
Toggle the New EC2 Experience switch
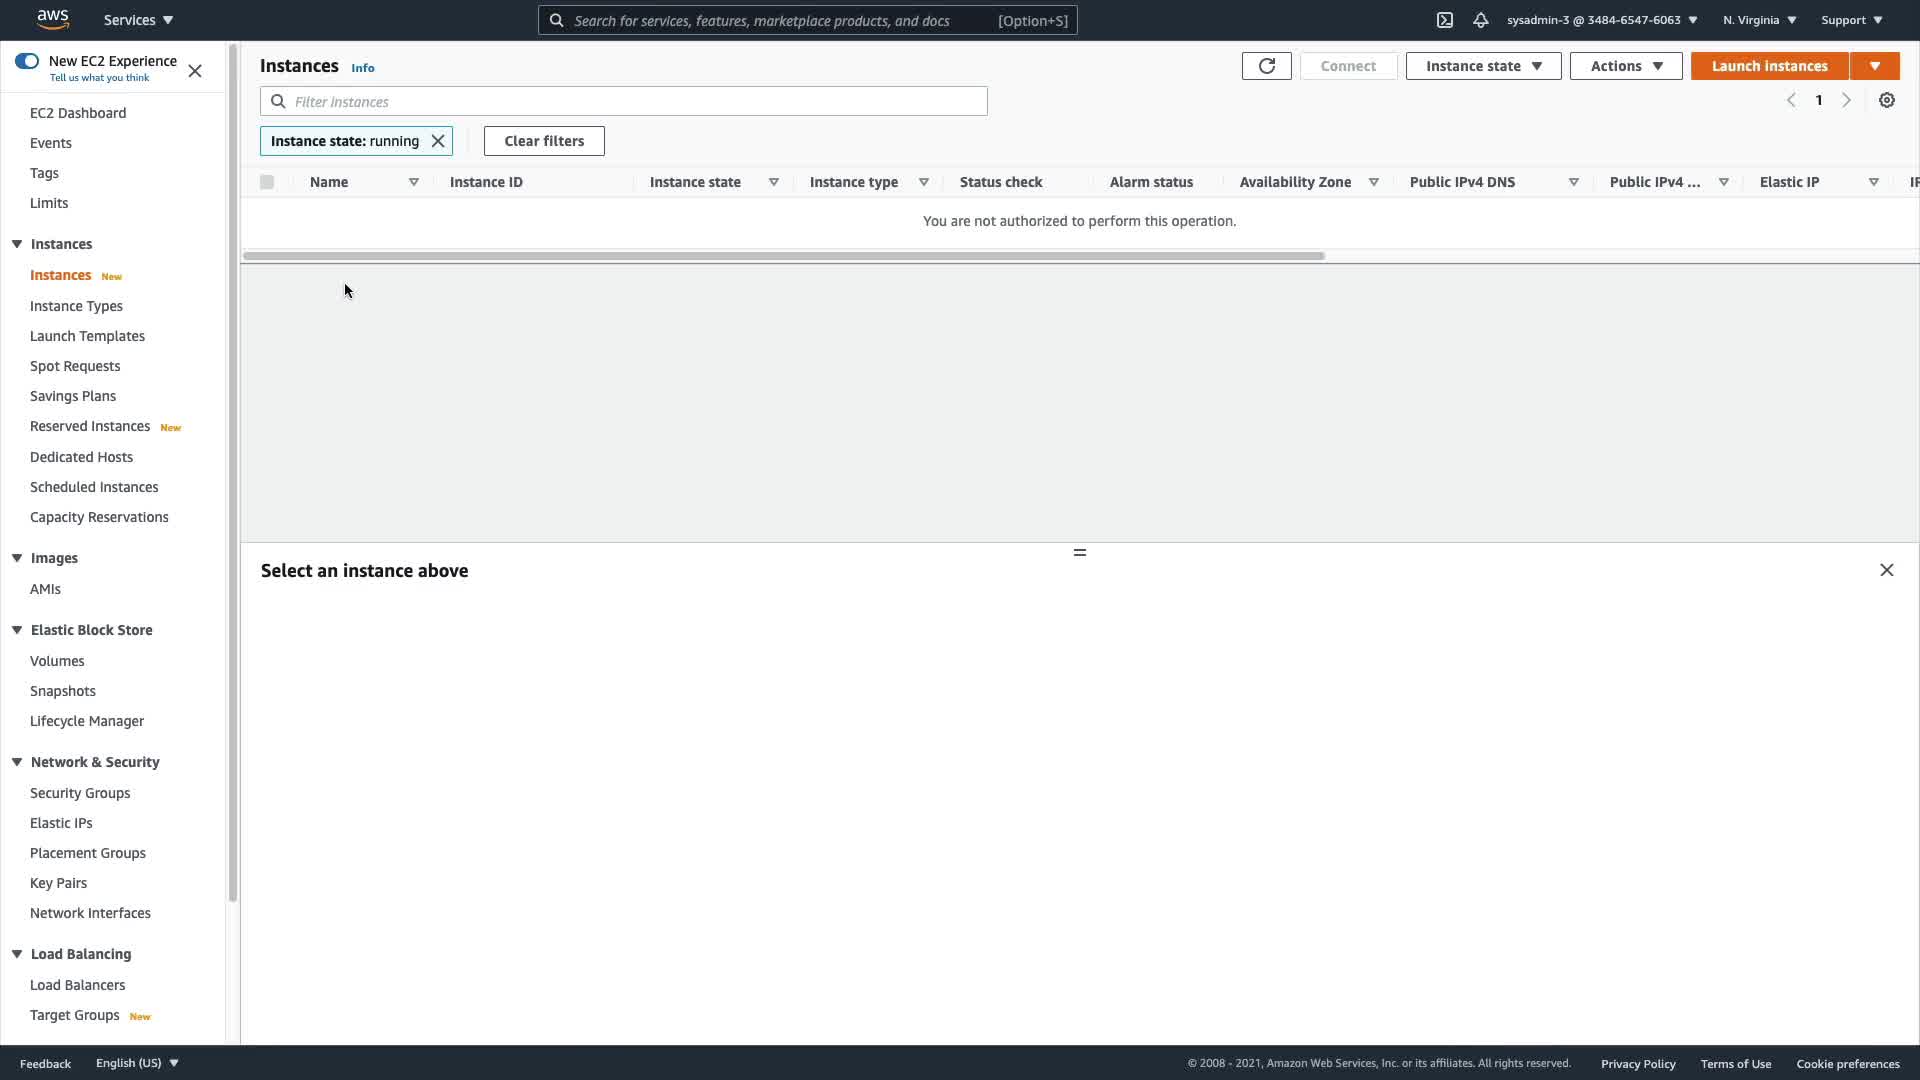tap(27, 61)
